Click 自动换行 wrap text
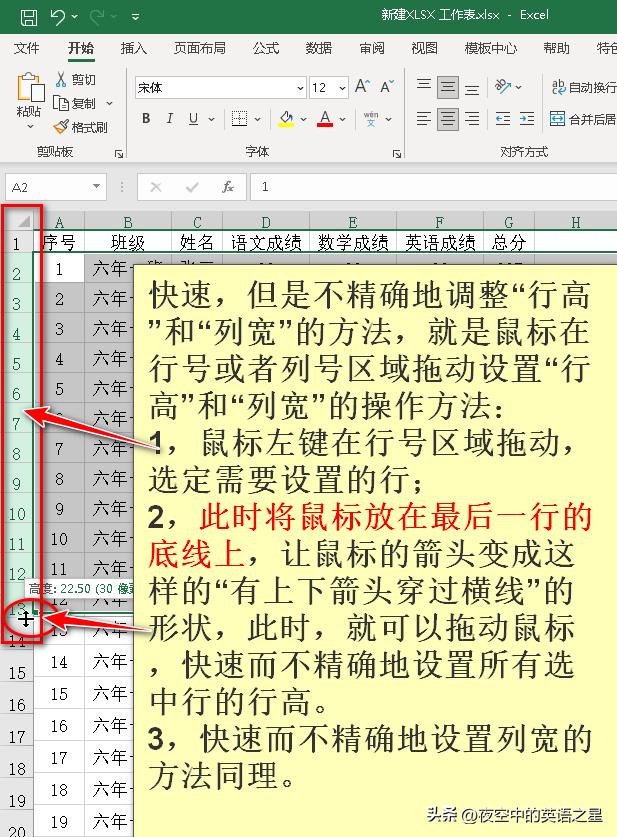Screen dimensions: 617x837 point(583,88)
